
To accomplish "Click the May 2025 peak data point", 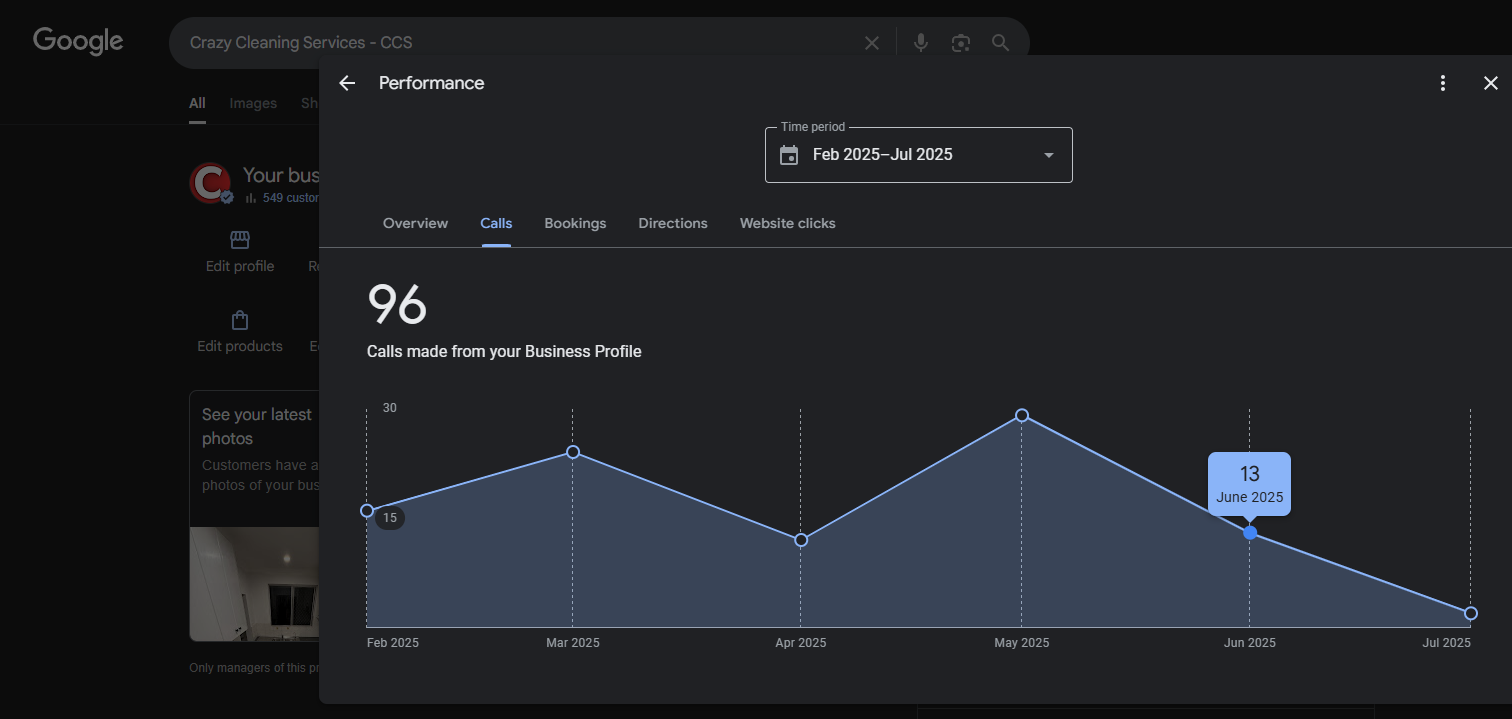I will tap(1022, 415).
